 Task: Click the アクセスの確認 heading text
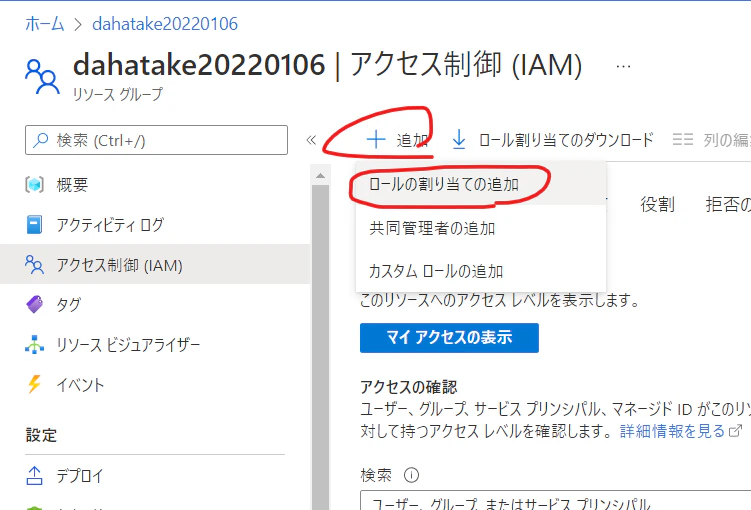[409, 387]
